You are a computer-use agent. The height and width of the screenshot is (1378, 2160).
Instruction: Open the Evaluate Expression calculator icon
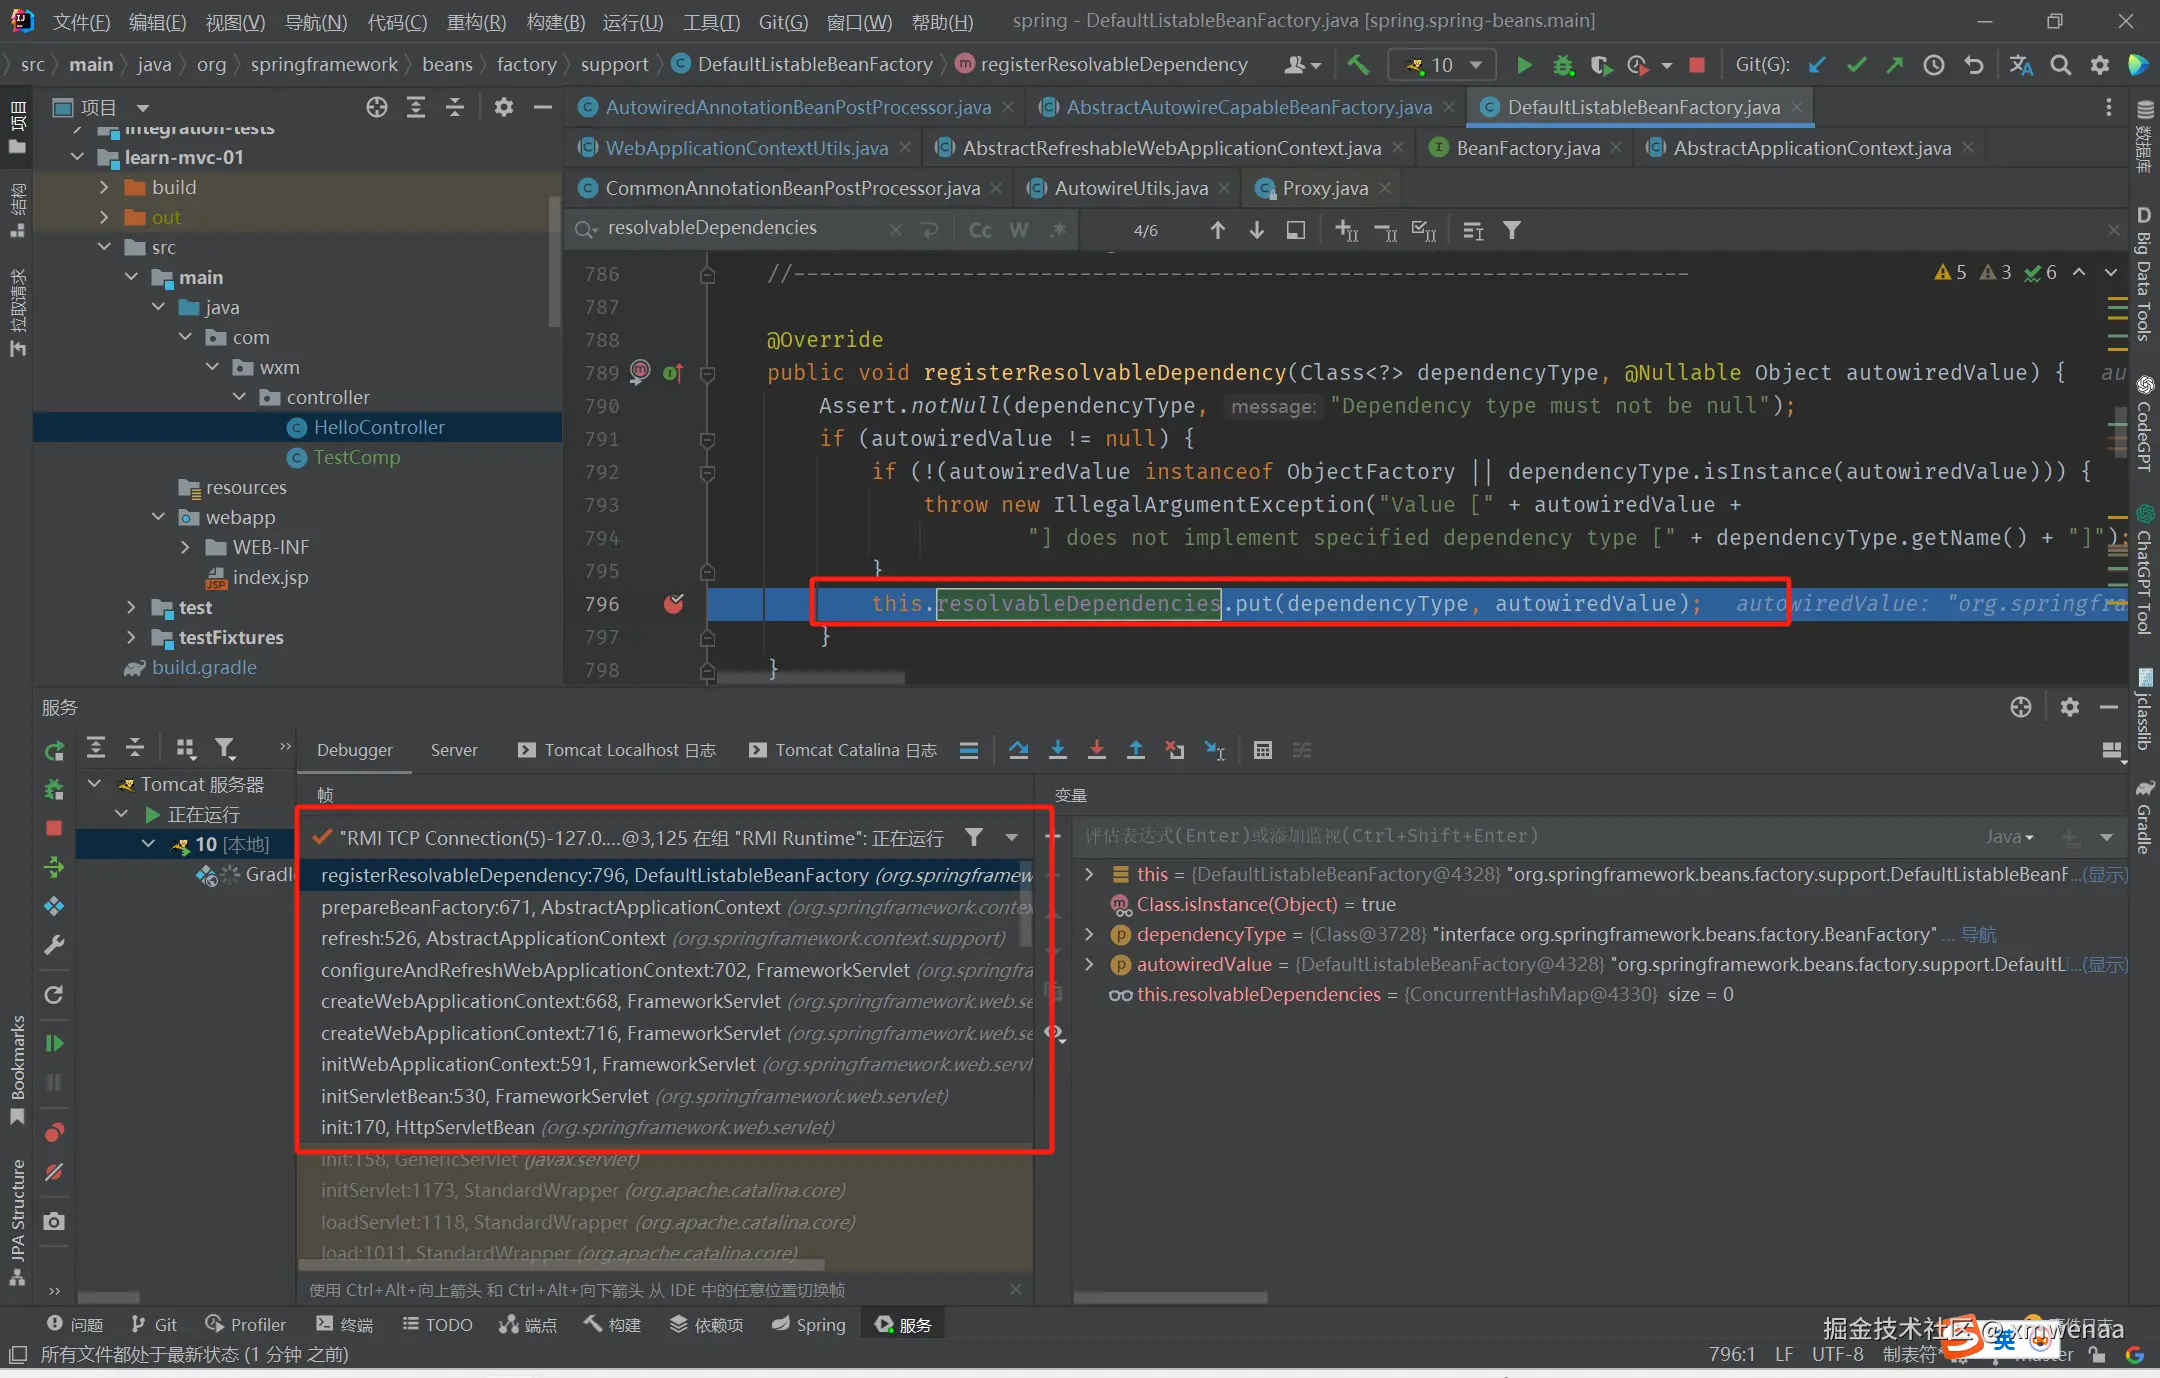[1262, 750]
